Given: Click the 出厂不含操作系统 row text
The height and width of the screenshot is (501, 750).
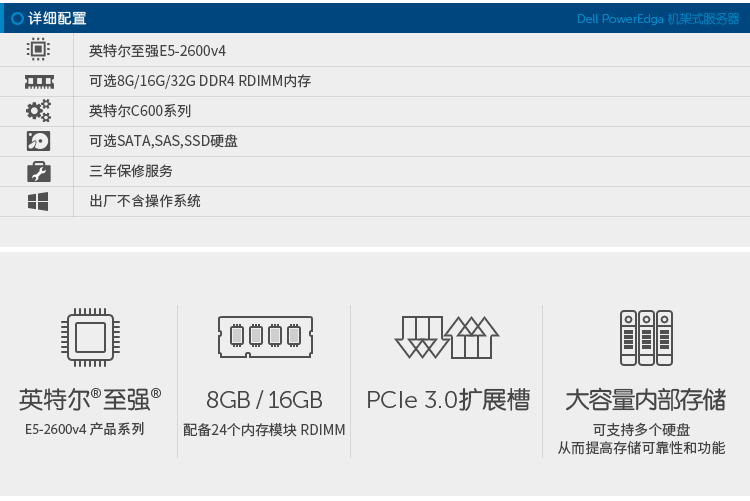Looking at the screenshot, I should coord(145,201).
